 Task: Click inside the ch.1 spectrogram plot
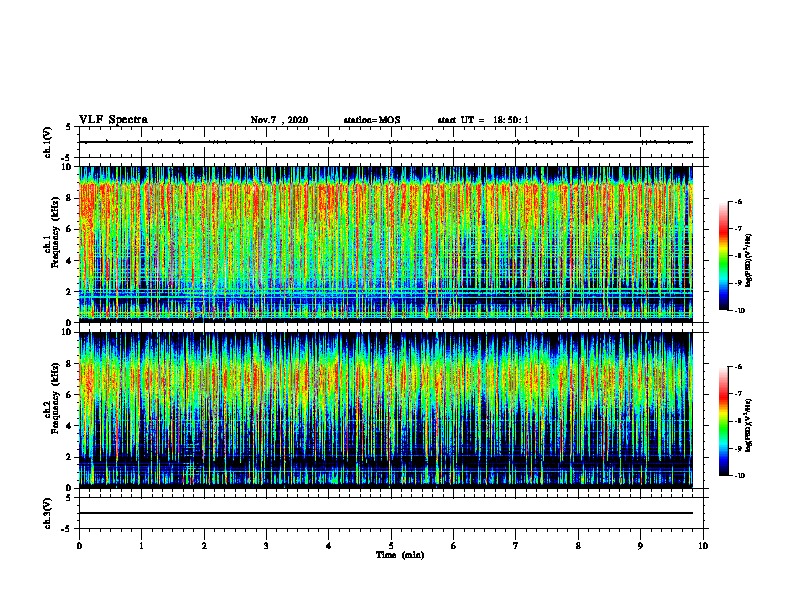pos(386,244)
